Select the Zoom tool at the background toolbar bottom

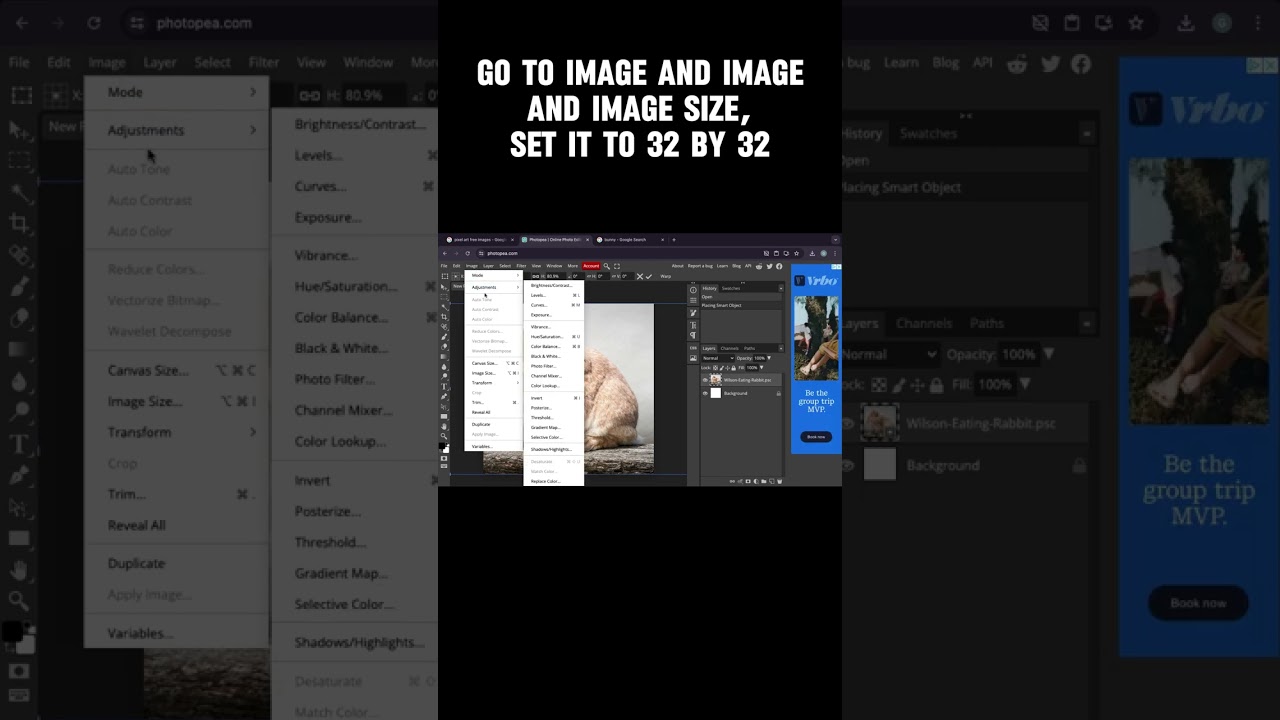[19, 601]
